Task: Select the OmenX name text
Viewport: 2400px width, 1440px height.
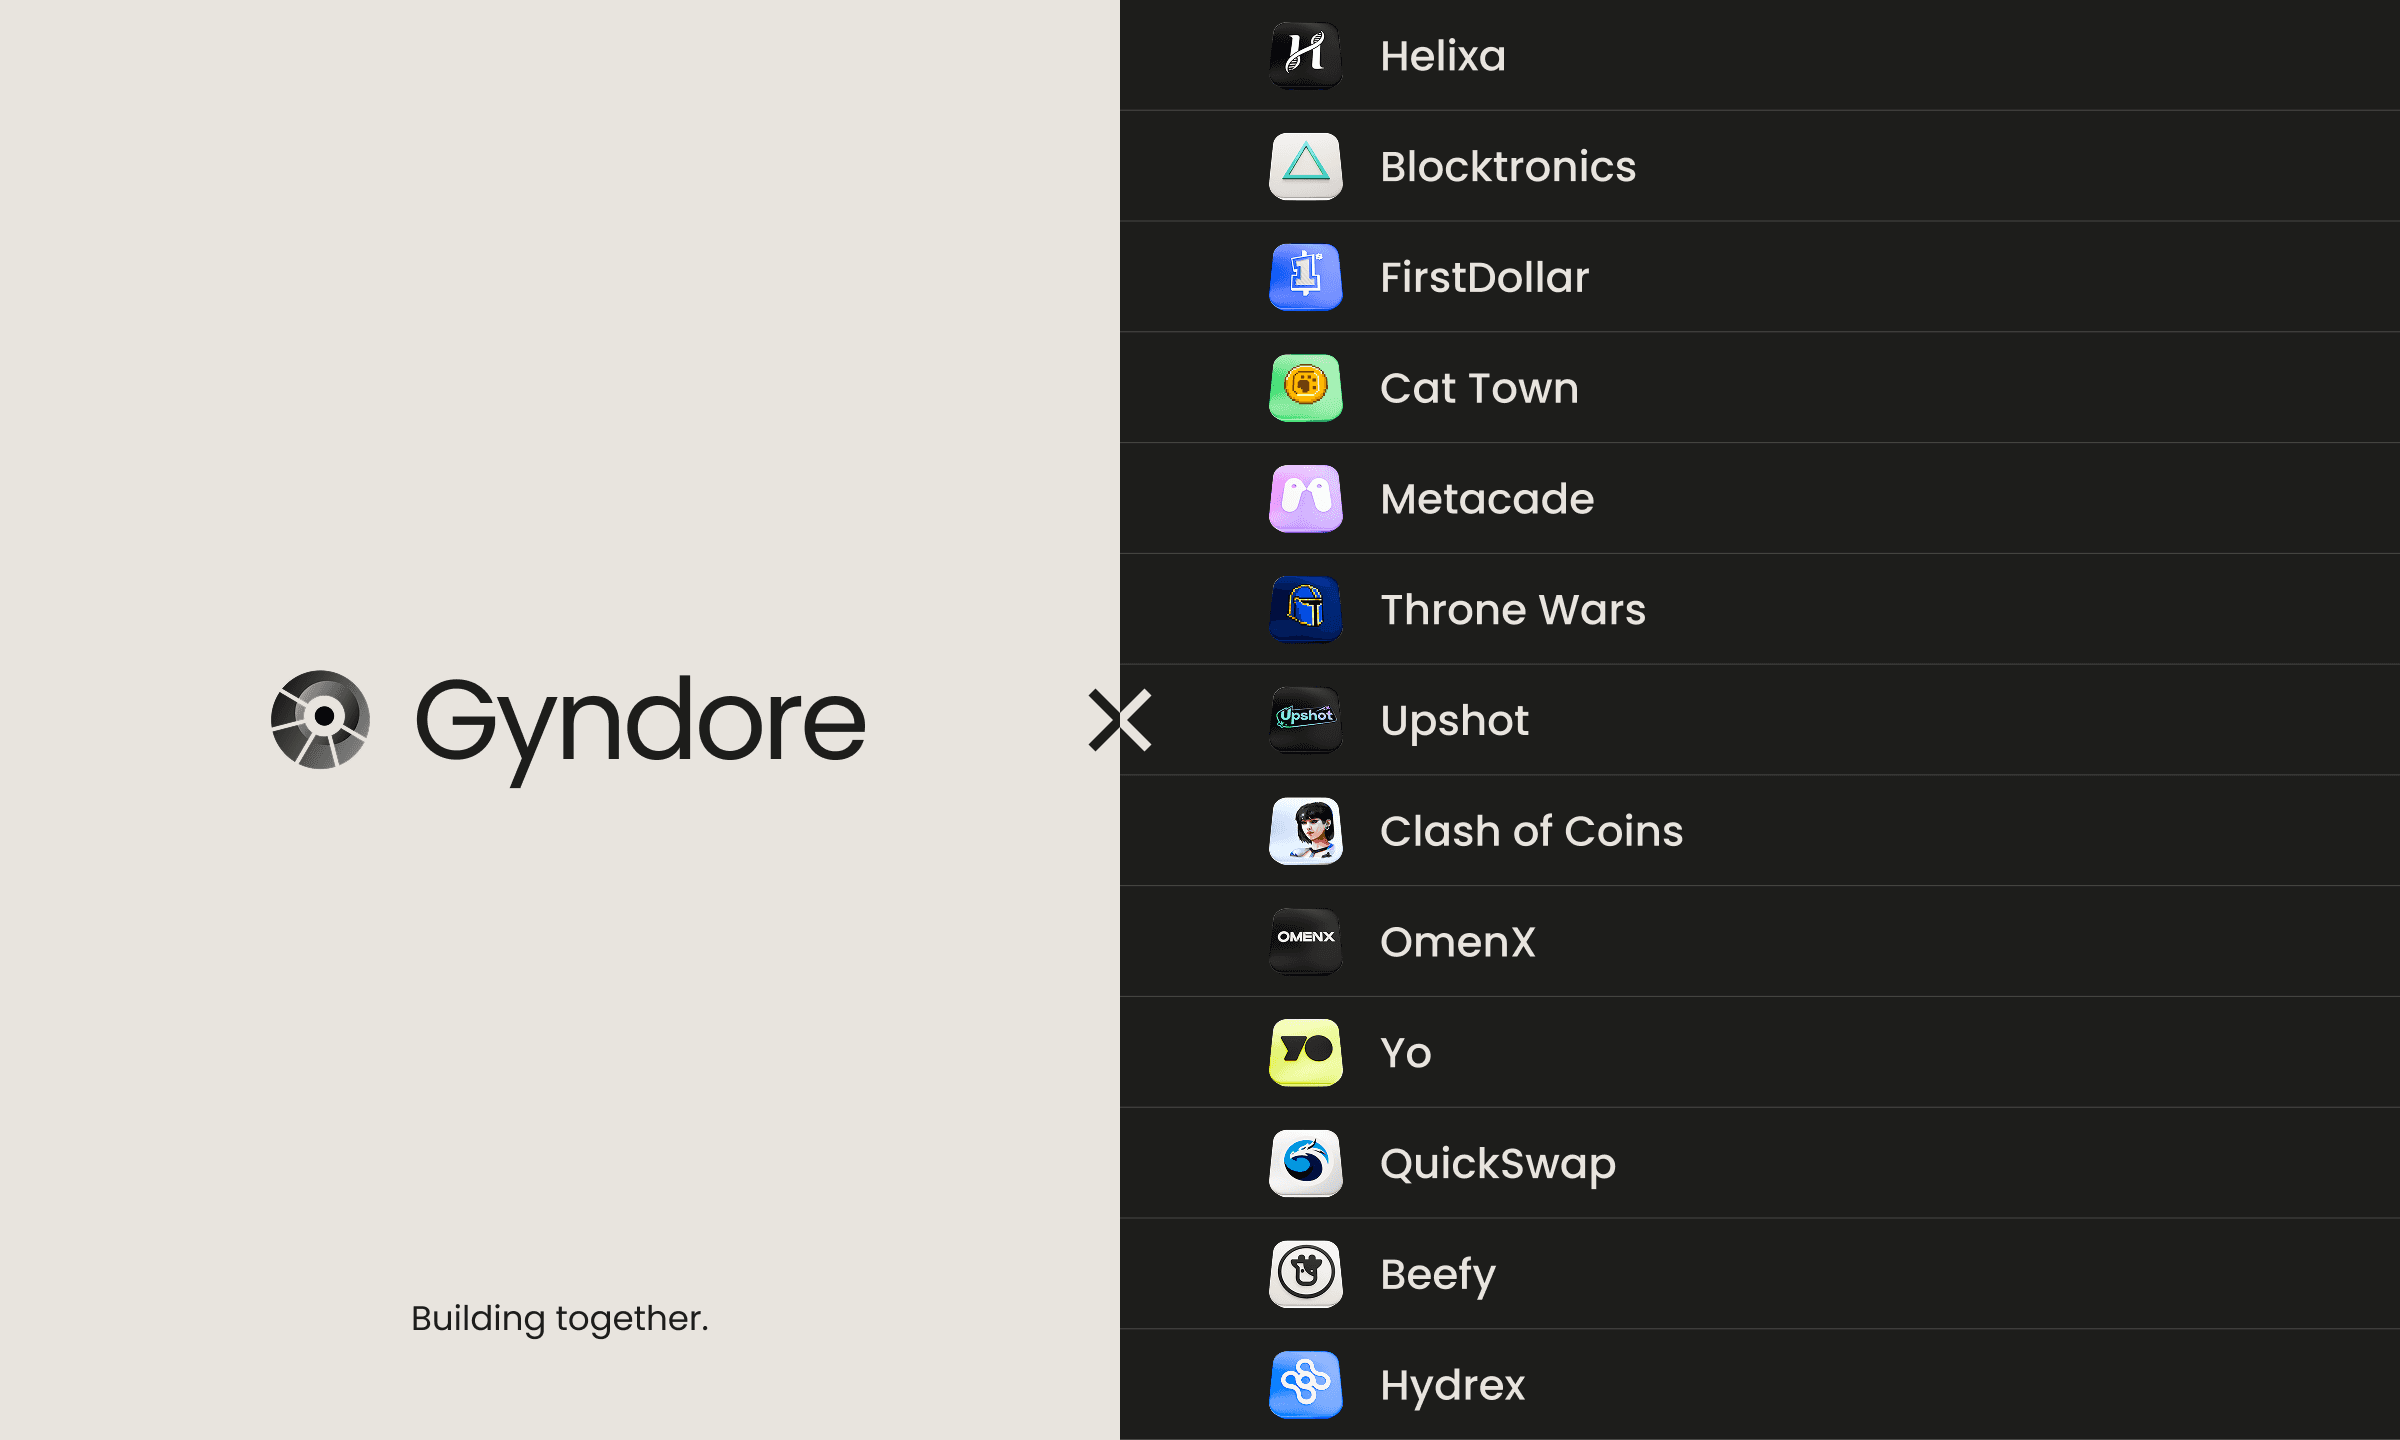Action: tap(1457, 942)
